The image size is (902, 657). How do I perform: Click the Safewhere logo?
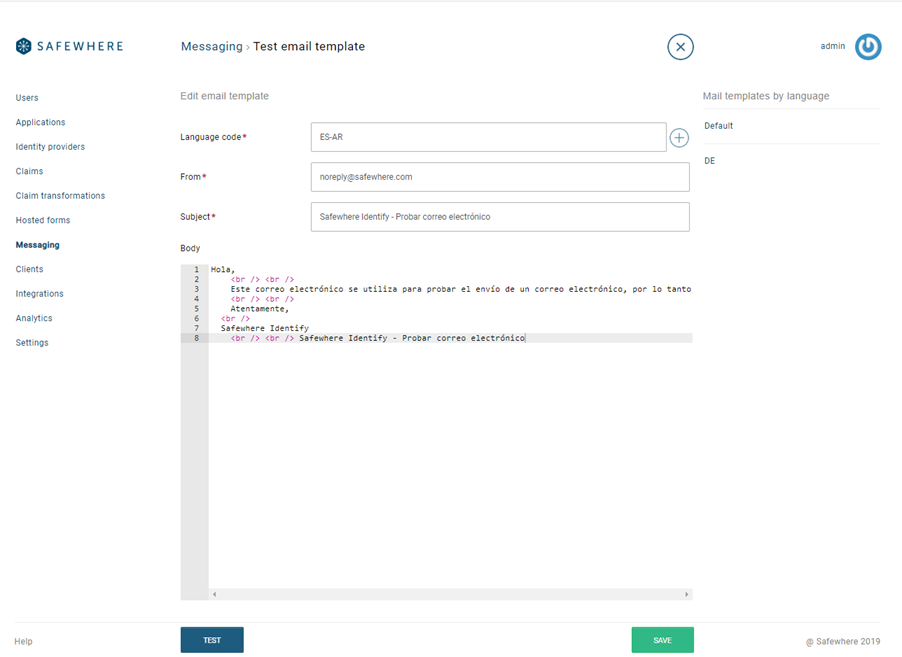pyautogui.click(x=70, y=46)
